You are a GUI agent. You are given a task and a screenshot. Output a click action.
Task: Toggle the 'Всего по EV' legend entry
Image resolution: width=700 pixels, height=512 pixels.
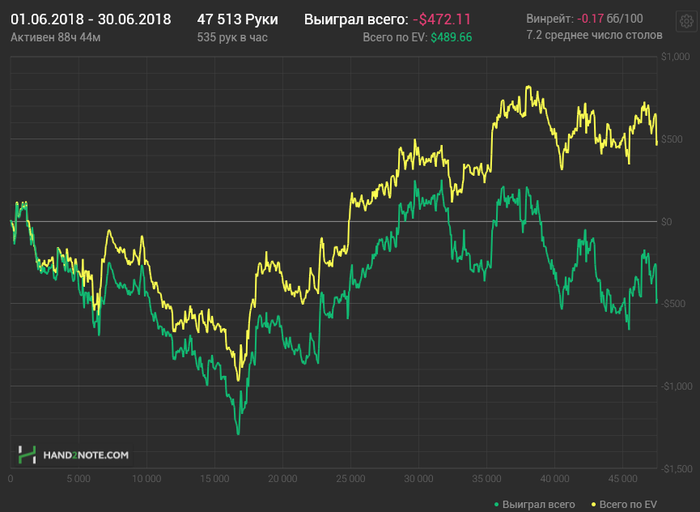[624, 504]
